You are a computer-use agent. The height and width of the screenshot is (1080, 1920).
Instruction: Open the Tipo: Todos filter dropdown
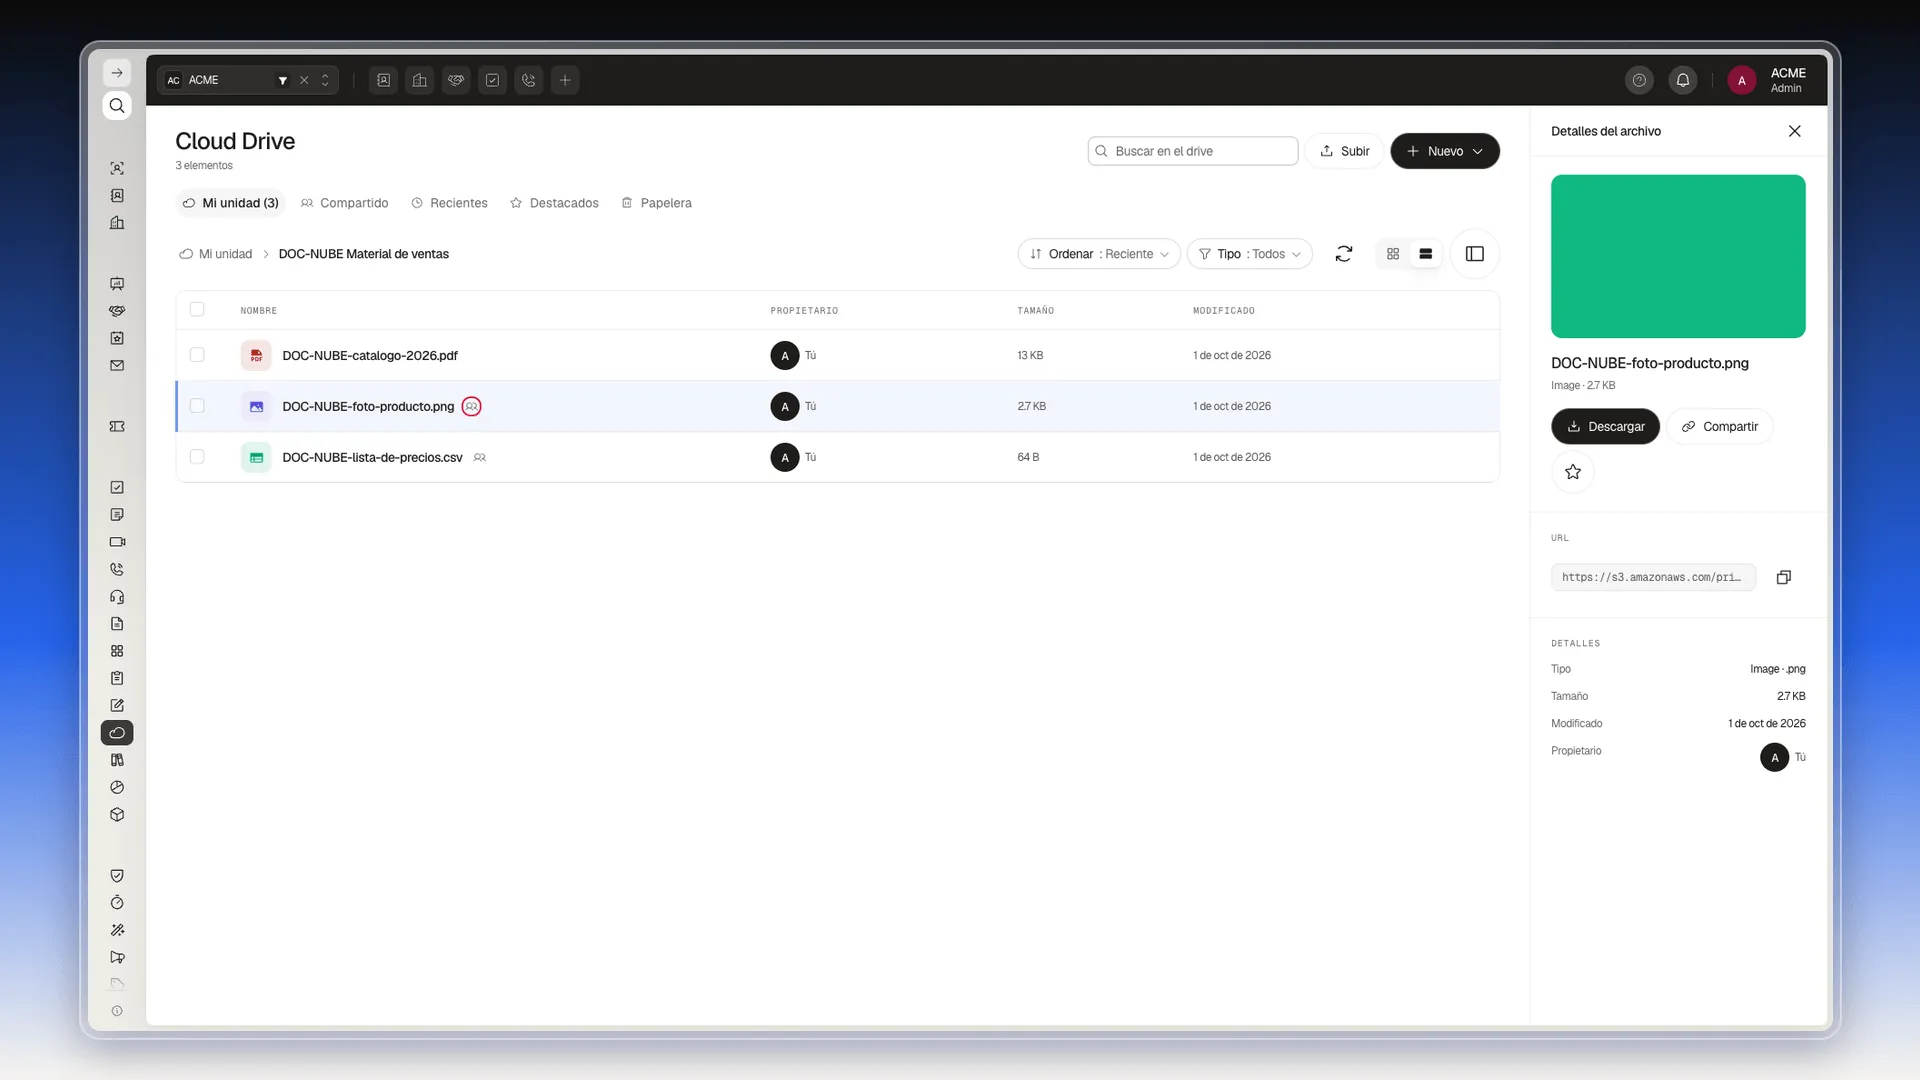point(1250,254)
